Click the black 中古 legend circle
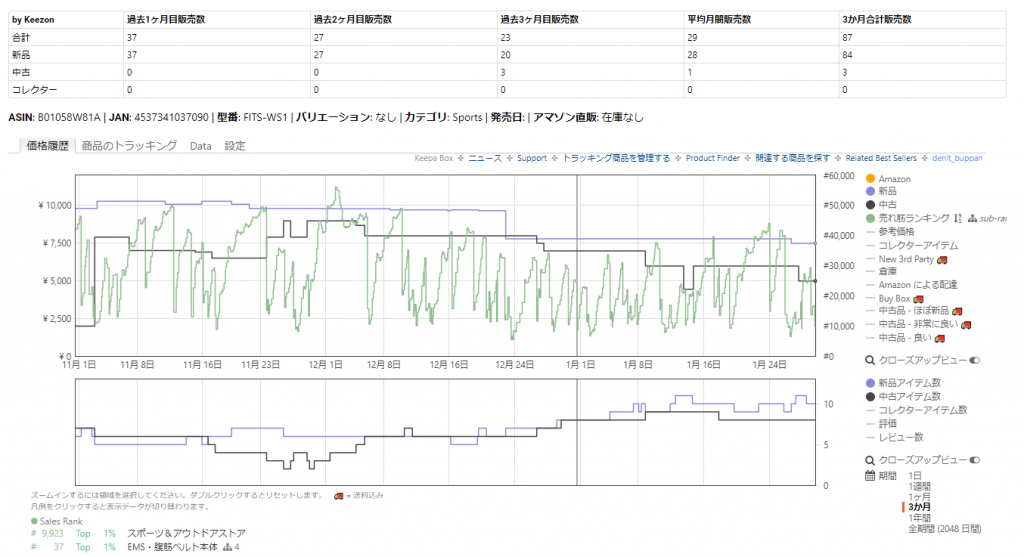 pyautogui.click(x=870, y=204)
